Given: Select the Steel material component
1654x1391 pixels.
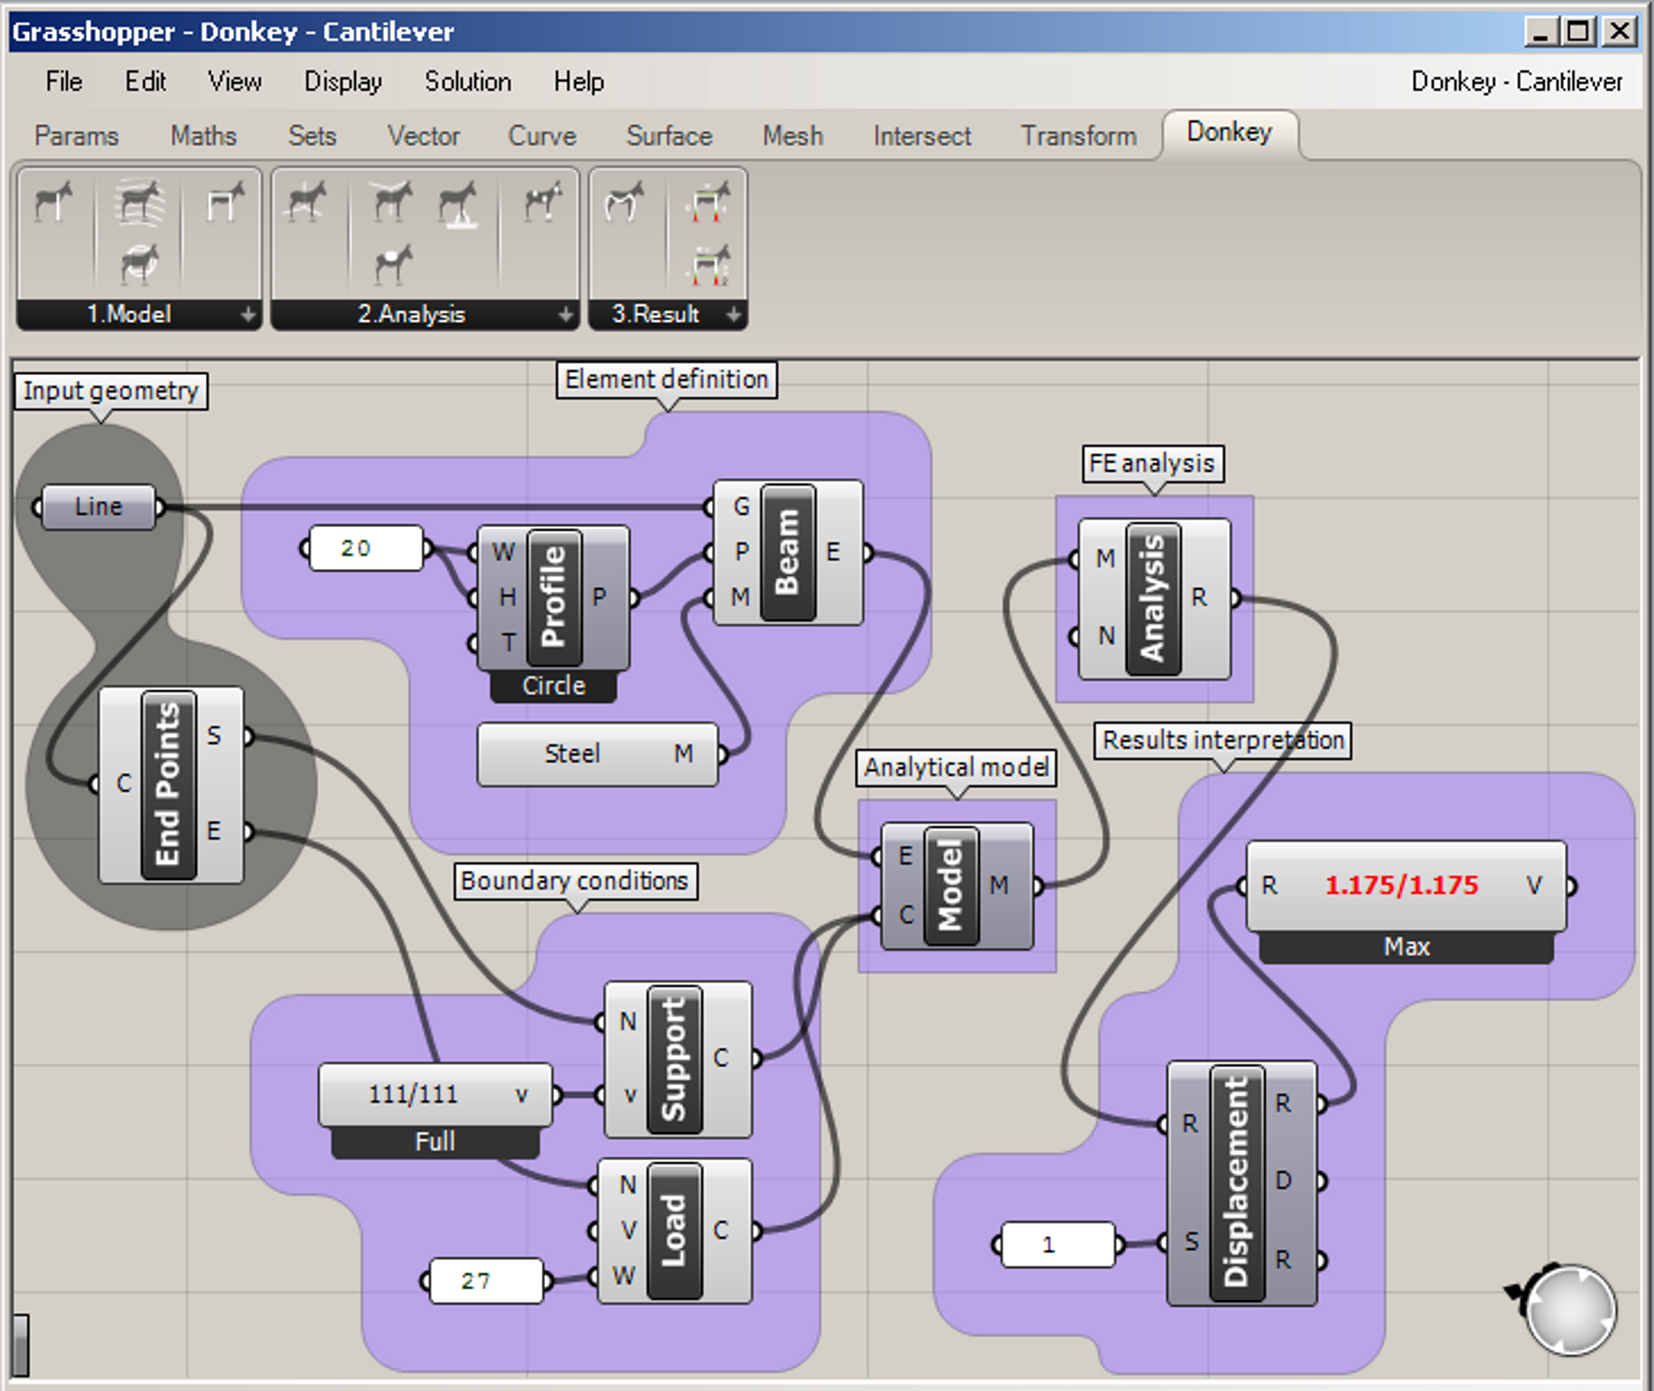Looking at the screenshot, I should point(573,754).
